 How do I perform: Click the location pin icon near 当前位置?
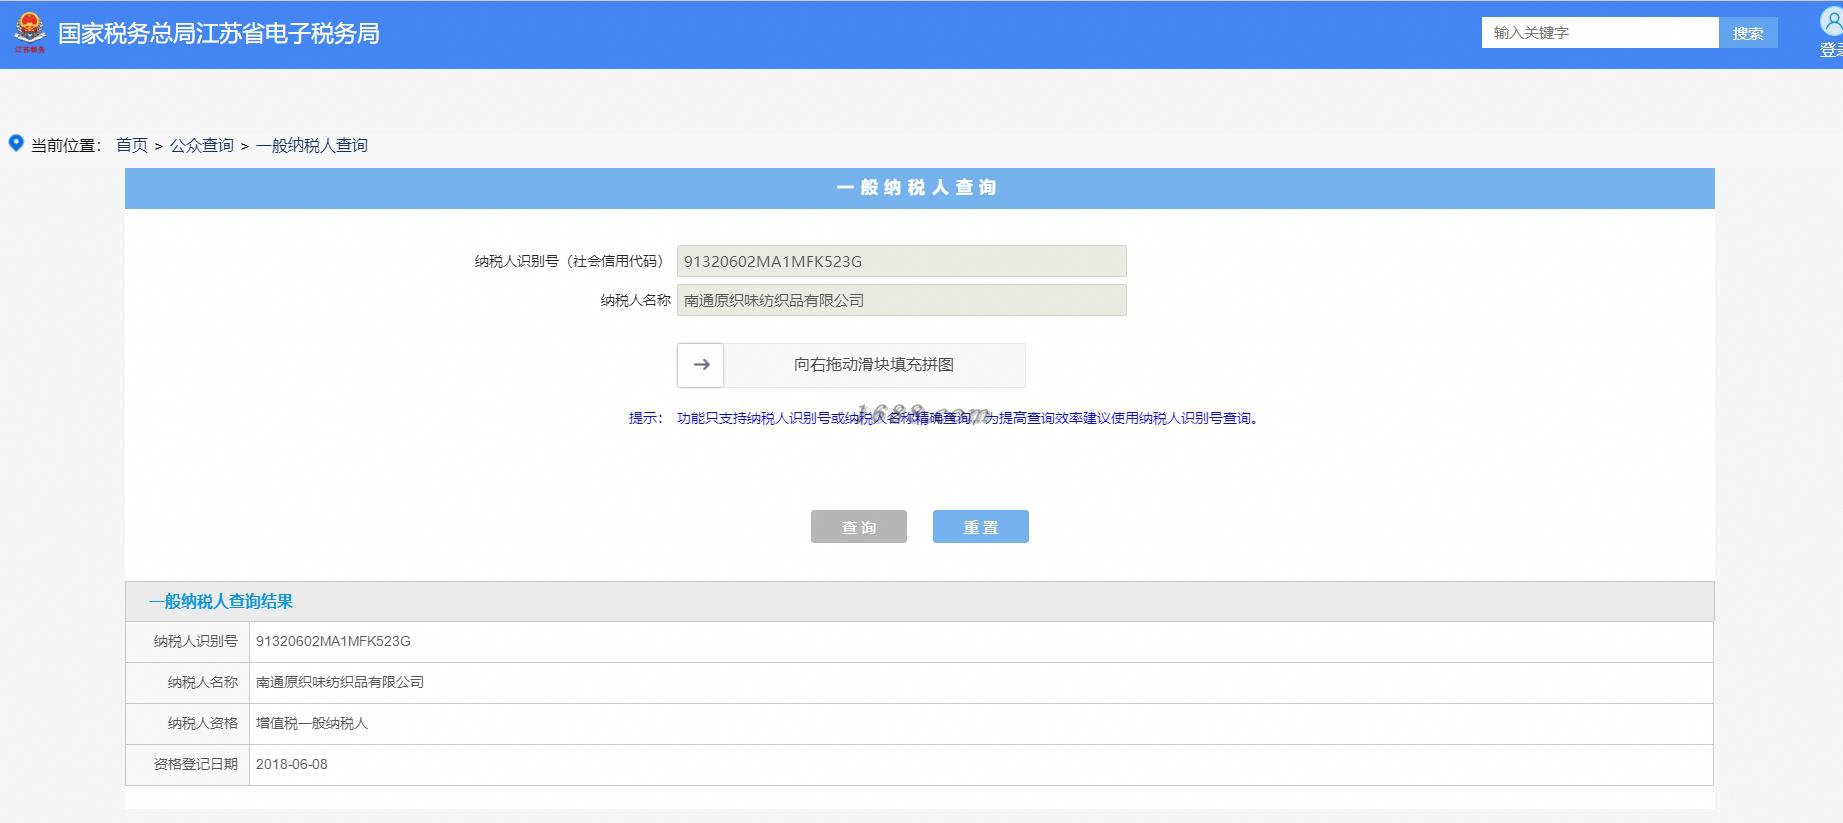(16, 143)
